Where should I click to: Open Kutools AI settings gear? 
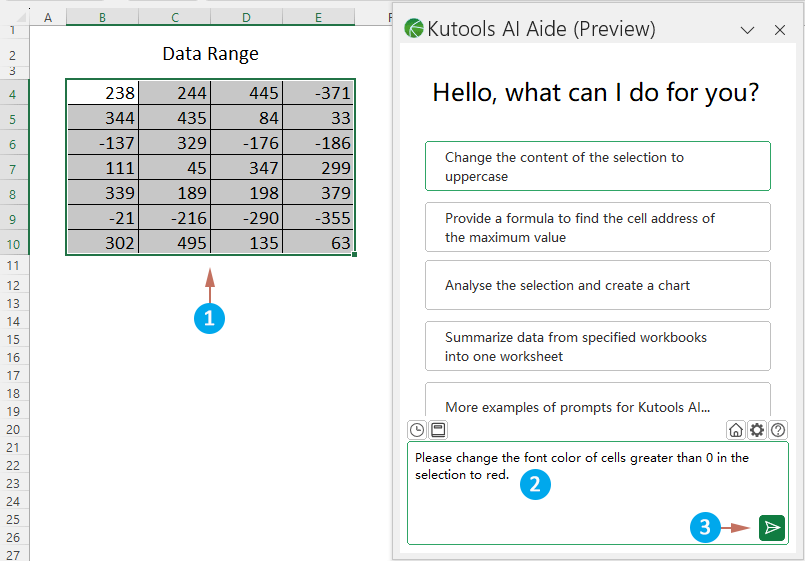pos(757,430)
